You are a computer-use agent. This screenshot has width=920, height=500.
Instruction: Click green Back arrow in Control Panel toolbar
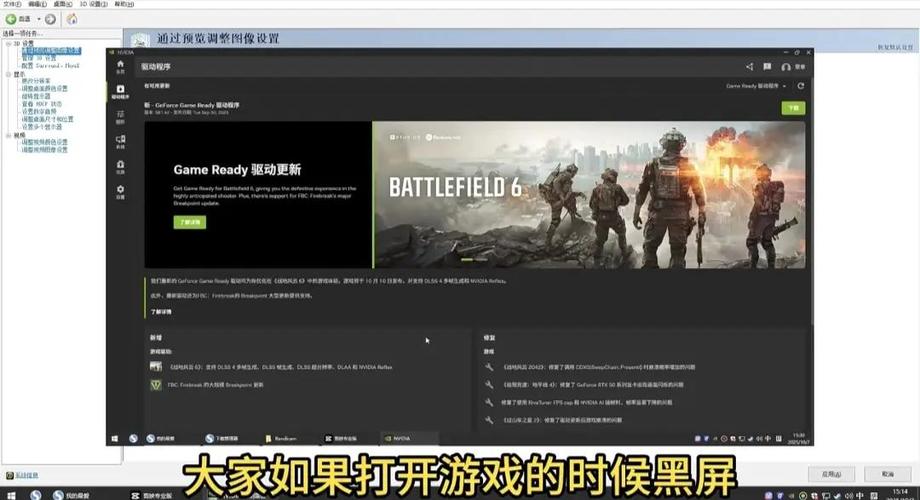point(11,19)
